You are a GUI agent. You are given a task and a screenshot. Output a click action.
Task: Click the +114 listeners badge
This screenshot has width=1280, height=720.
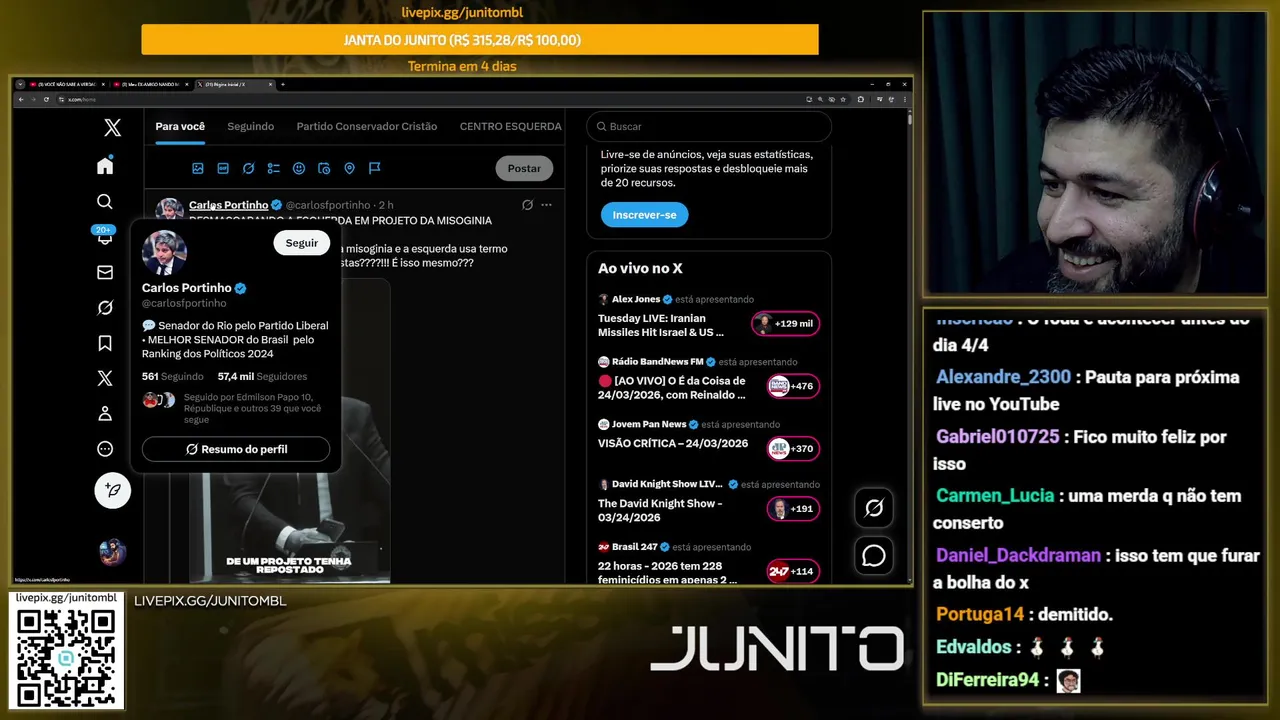tap(793, 571)
